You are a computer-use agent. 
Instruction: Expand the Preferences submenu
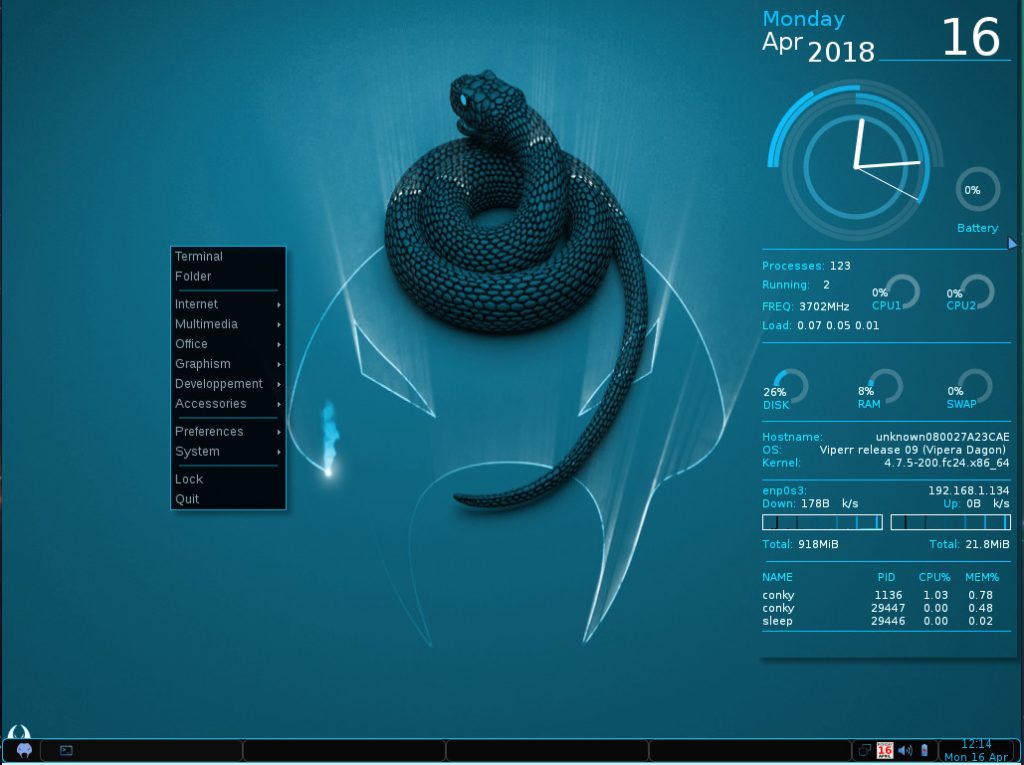pyautogui.click(x=228, y=432)
